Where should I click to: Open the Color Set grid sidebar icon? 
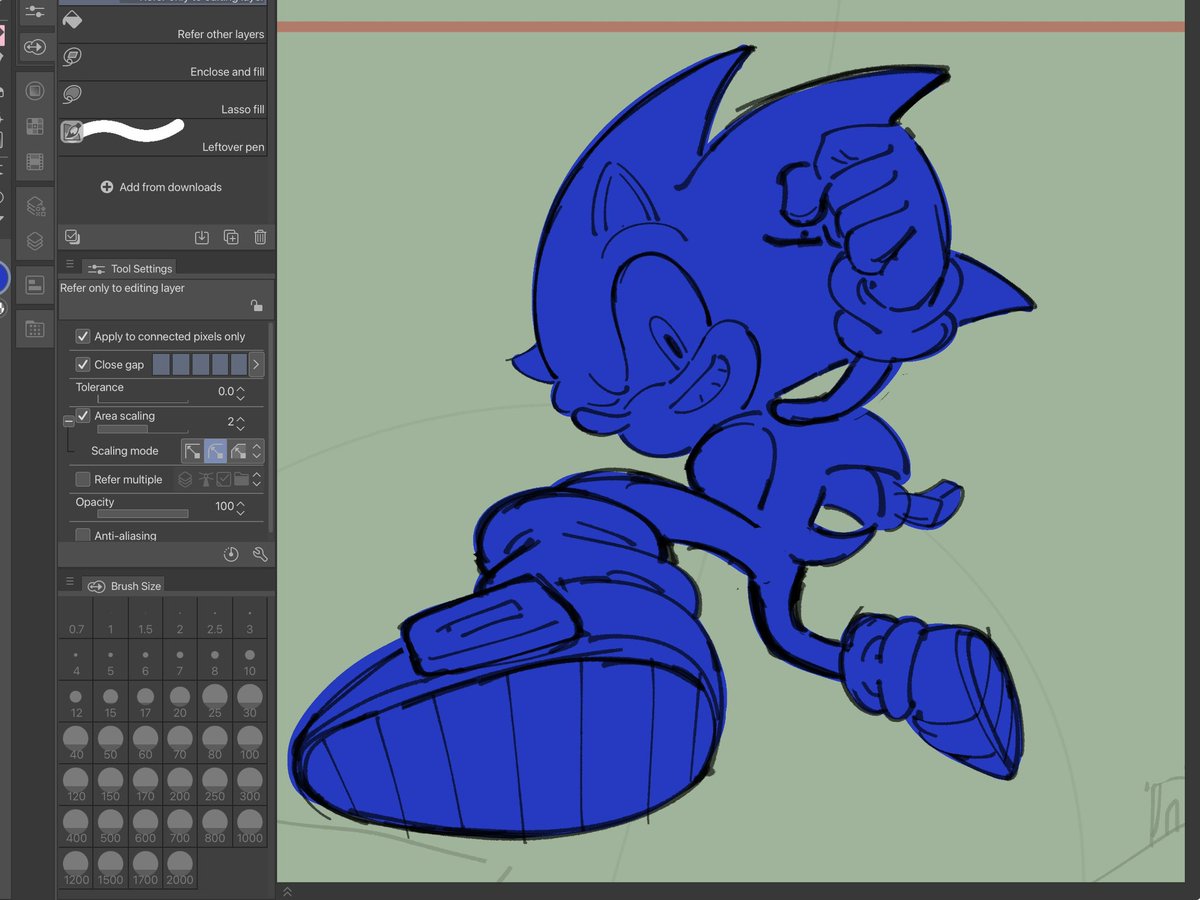point(35,126)
